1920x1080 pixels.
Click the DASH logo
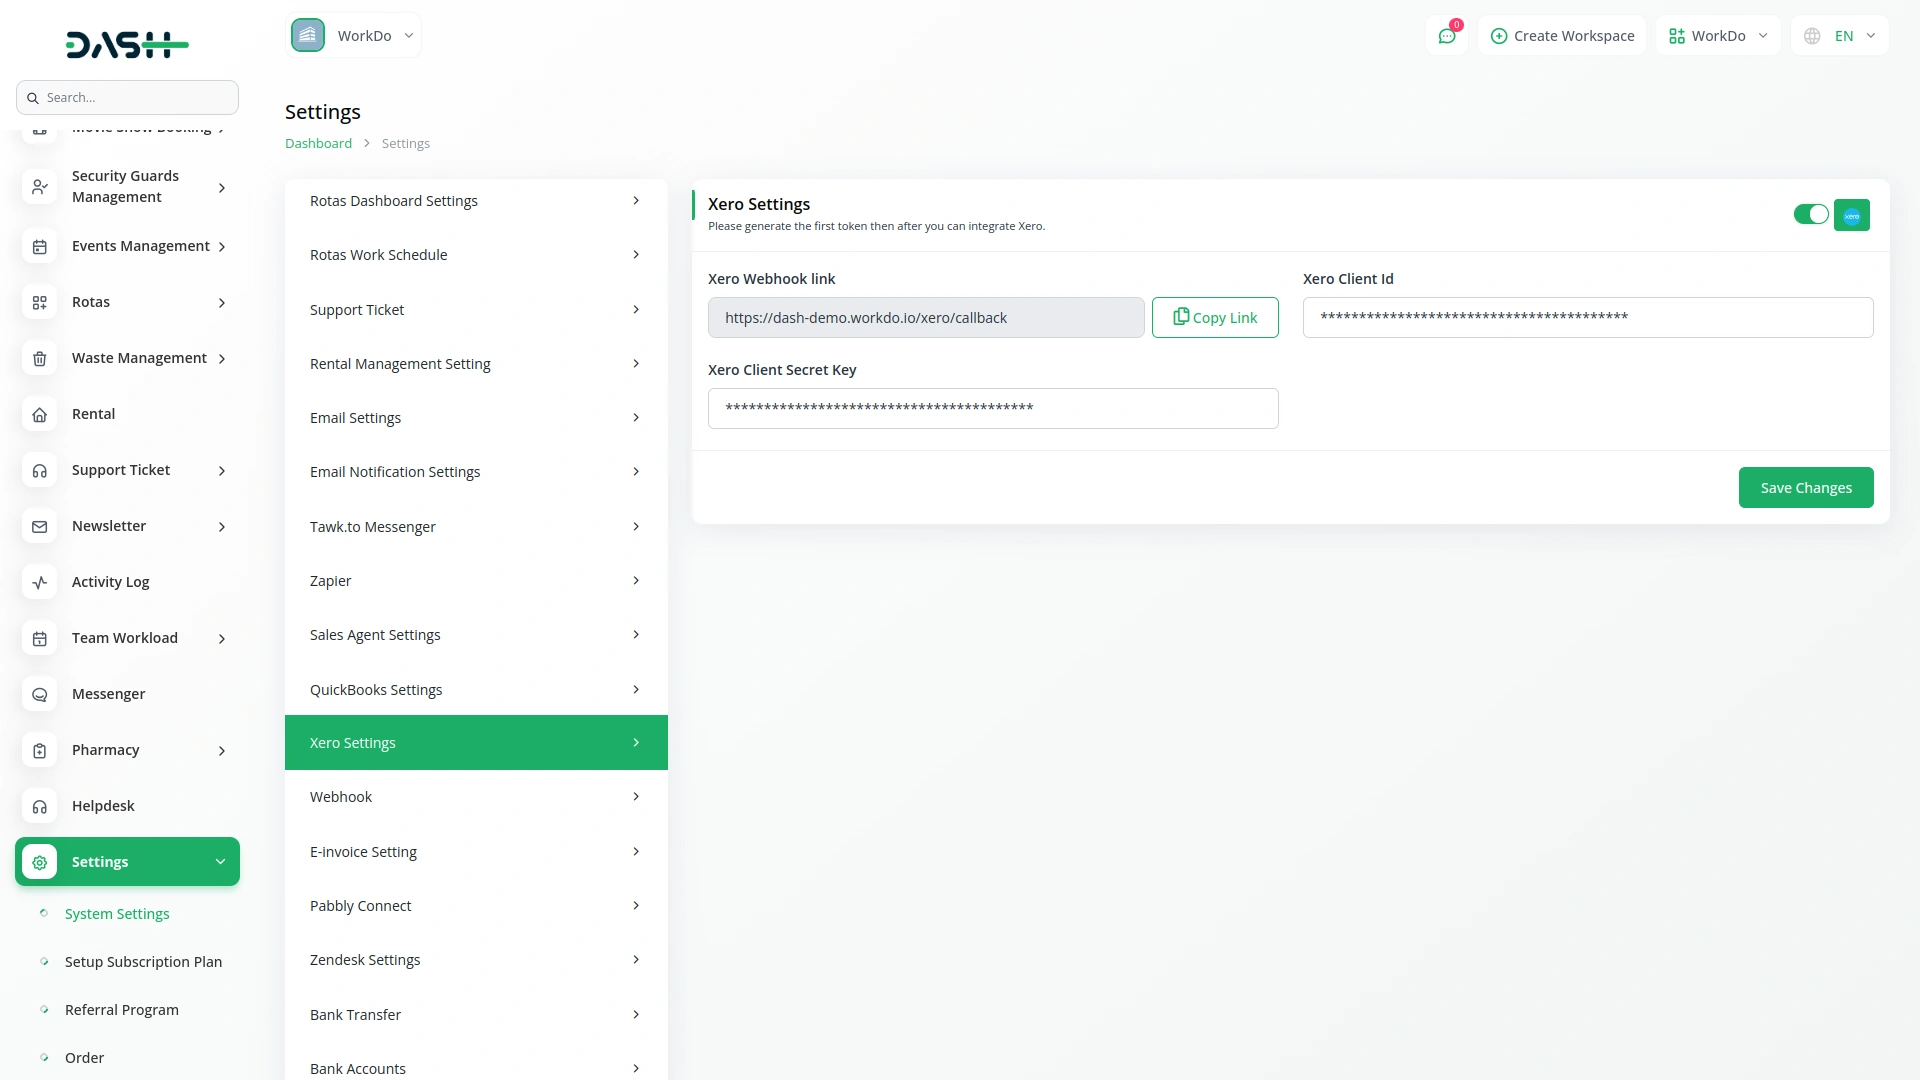(x=127, y=44)
